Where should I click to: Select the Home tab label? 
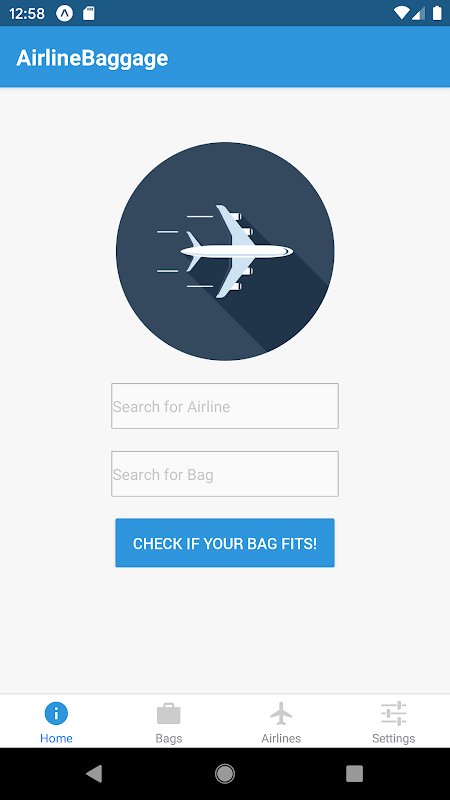(56, 738)
